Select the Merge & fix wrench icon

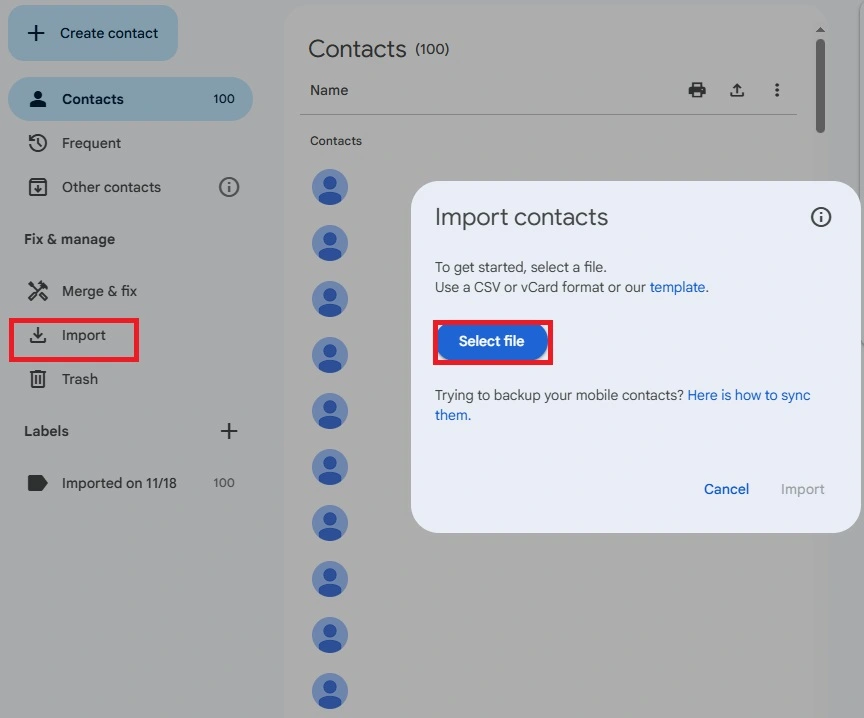[x=37, y=291]
